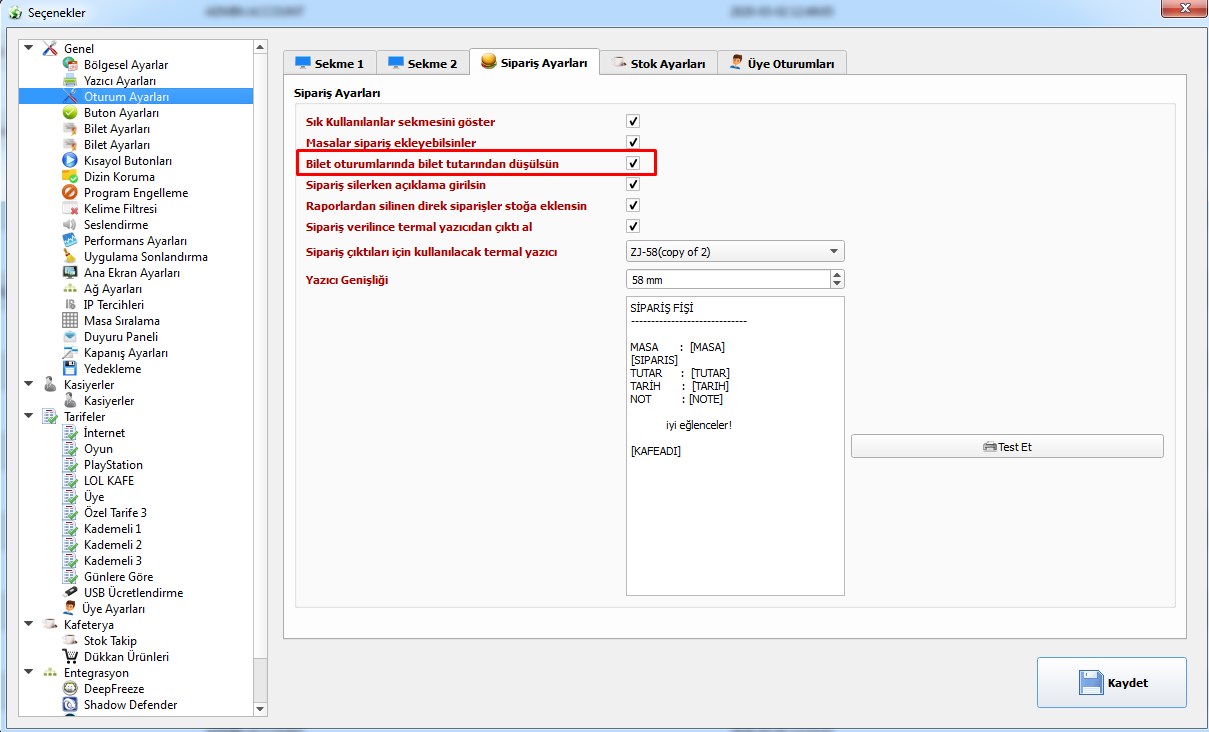Open Dükkan Ürünleri shopping cart icon
This screenshot has width=1209, height=732.
(70, 657)
